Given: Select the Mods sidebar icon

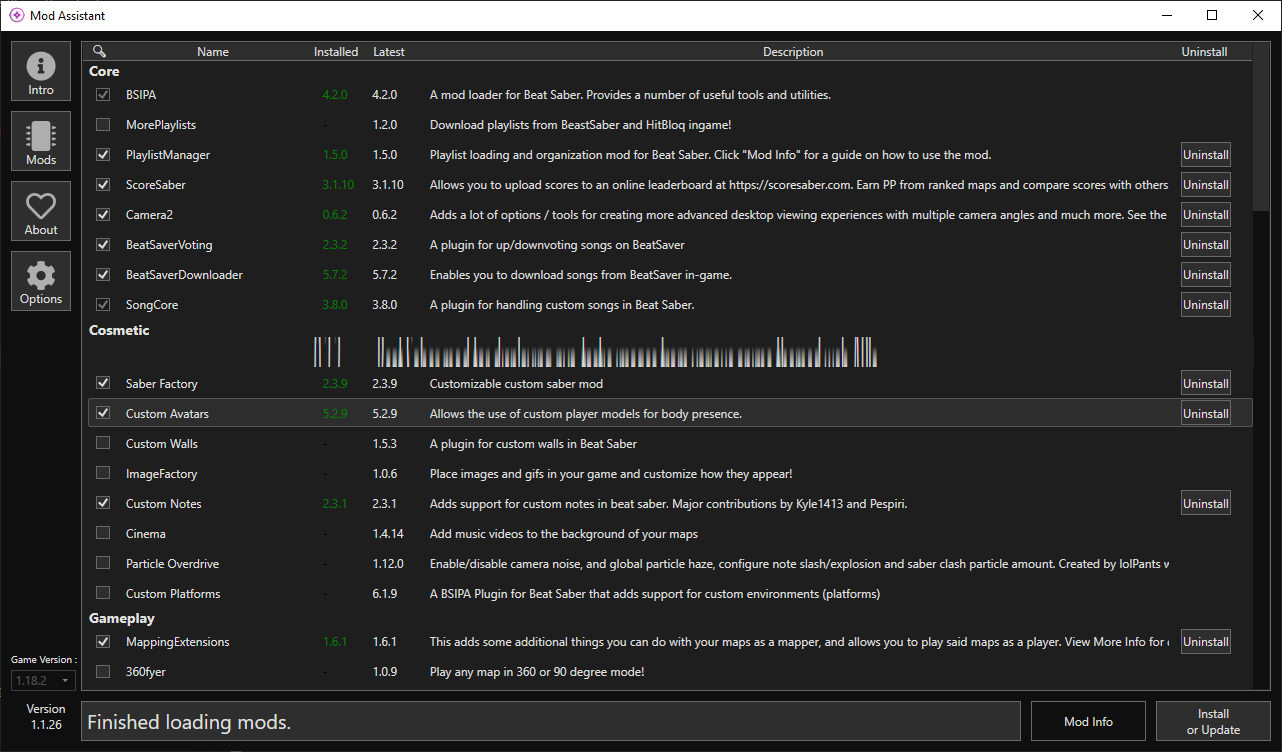Looking at the screenshot, I should point(40,140).
